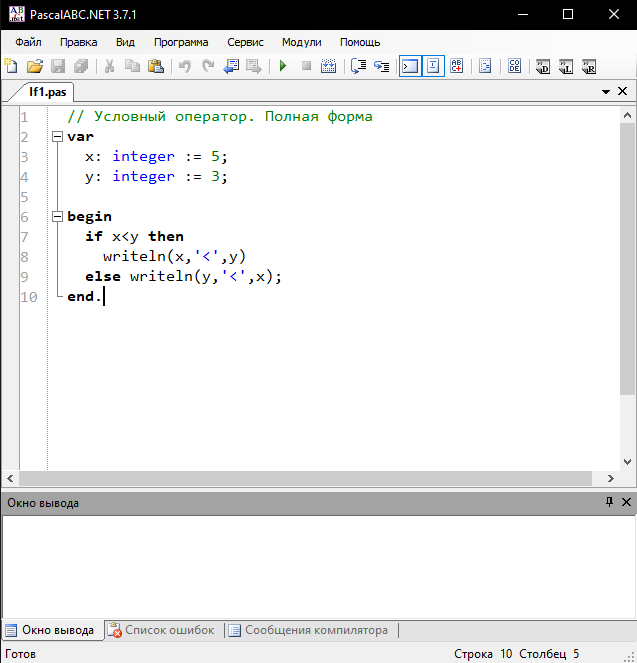Image resolution: width=637 pixels, height=663 pixels.
Task: Create a new file from toolbar
Action: point(11,66)
